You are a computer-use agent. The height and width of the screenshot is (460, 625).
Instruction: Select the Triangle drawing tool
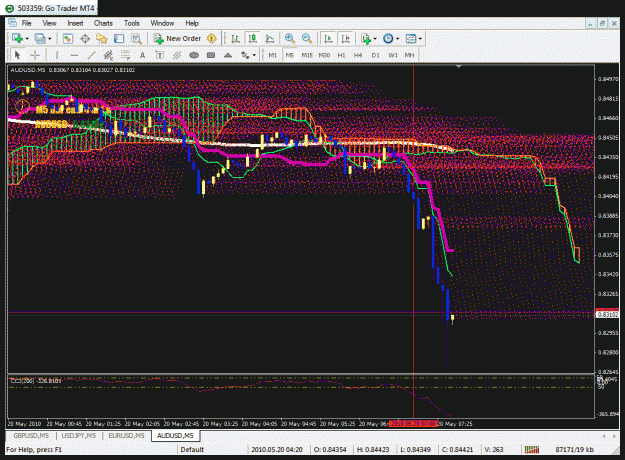pos(228,55)
